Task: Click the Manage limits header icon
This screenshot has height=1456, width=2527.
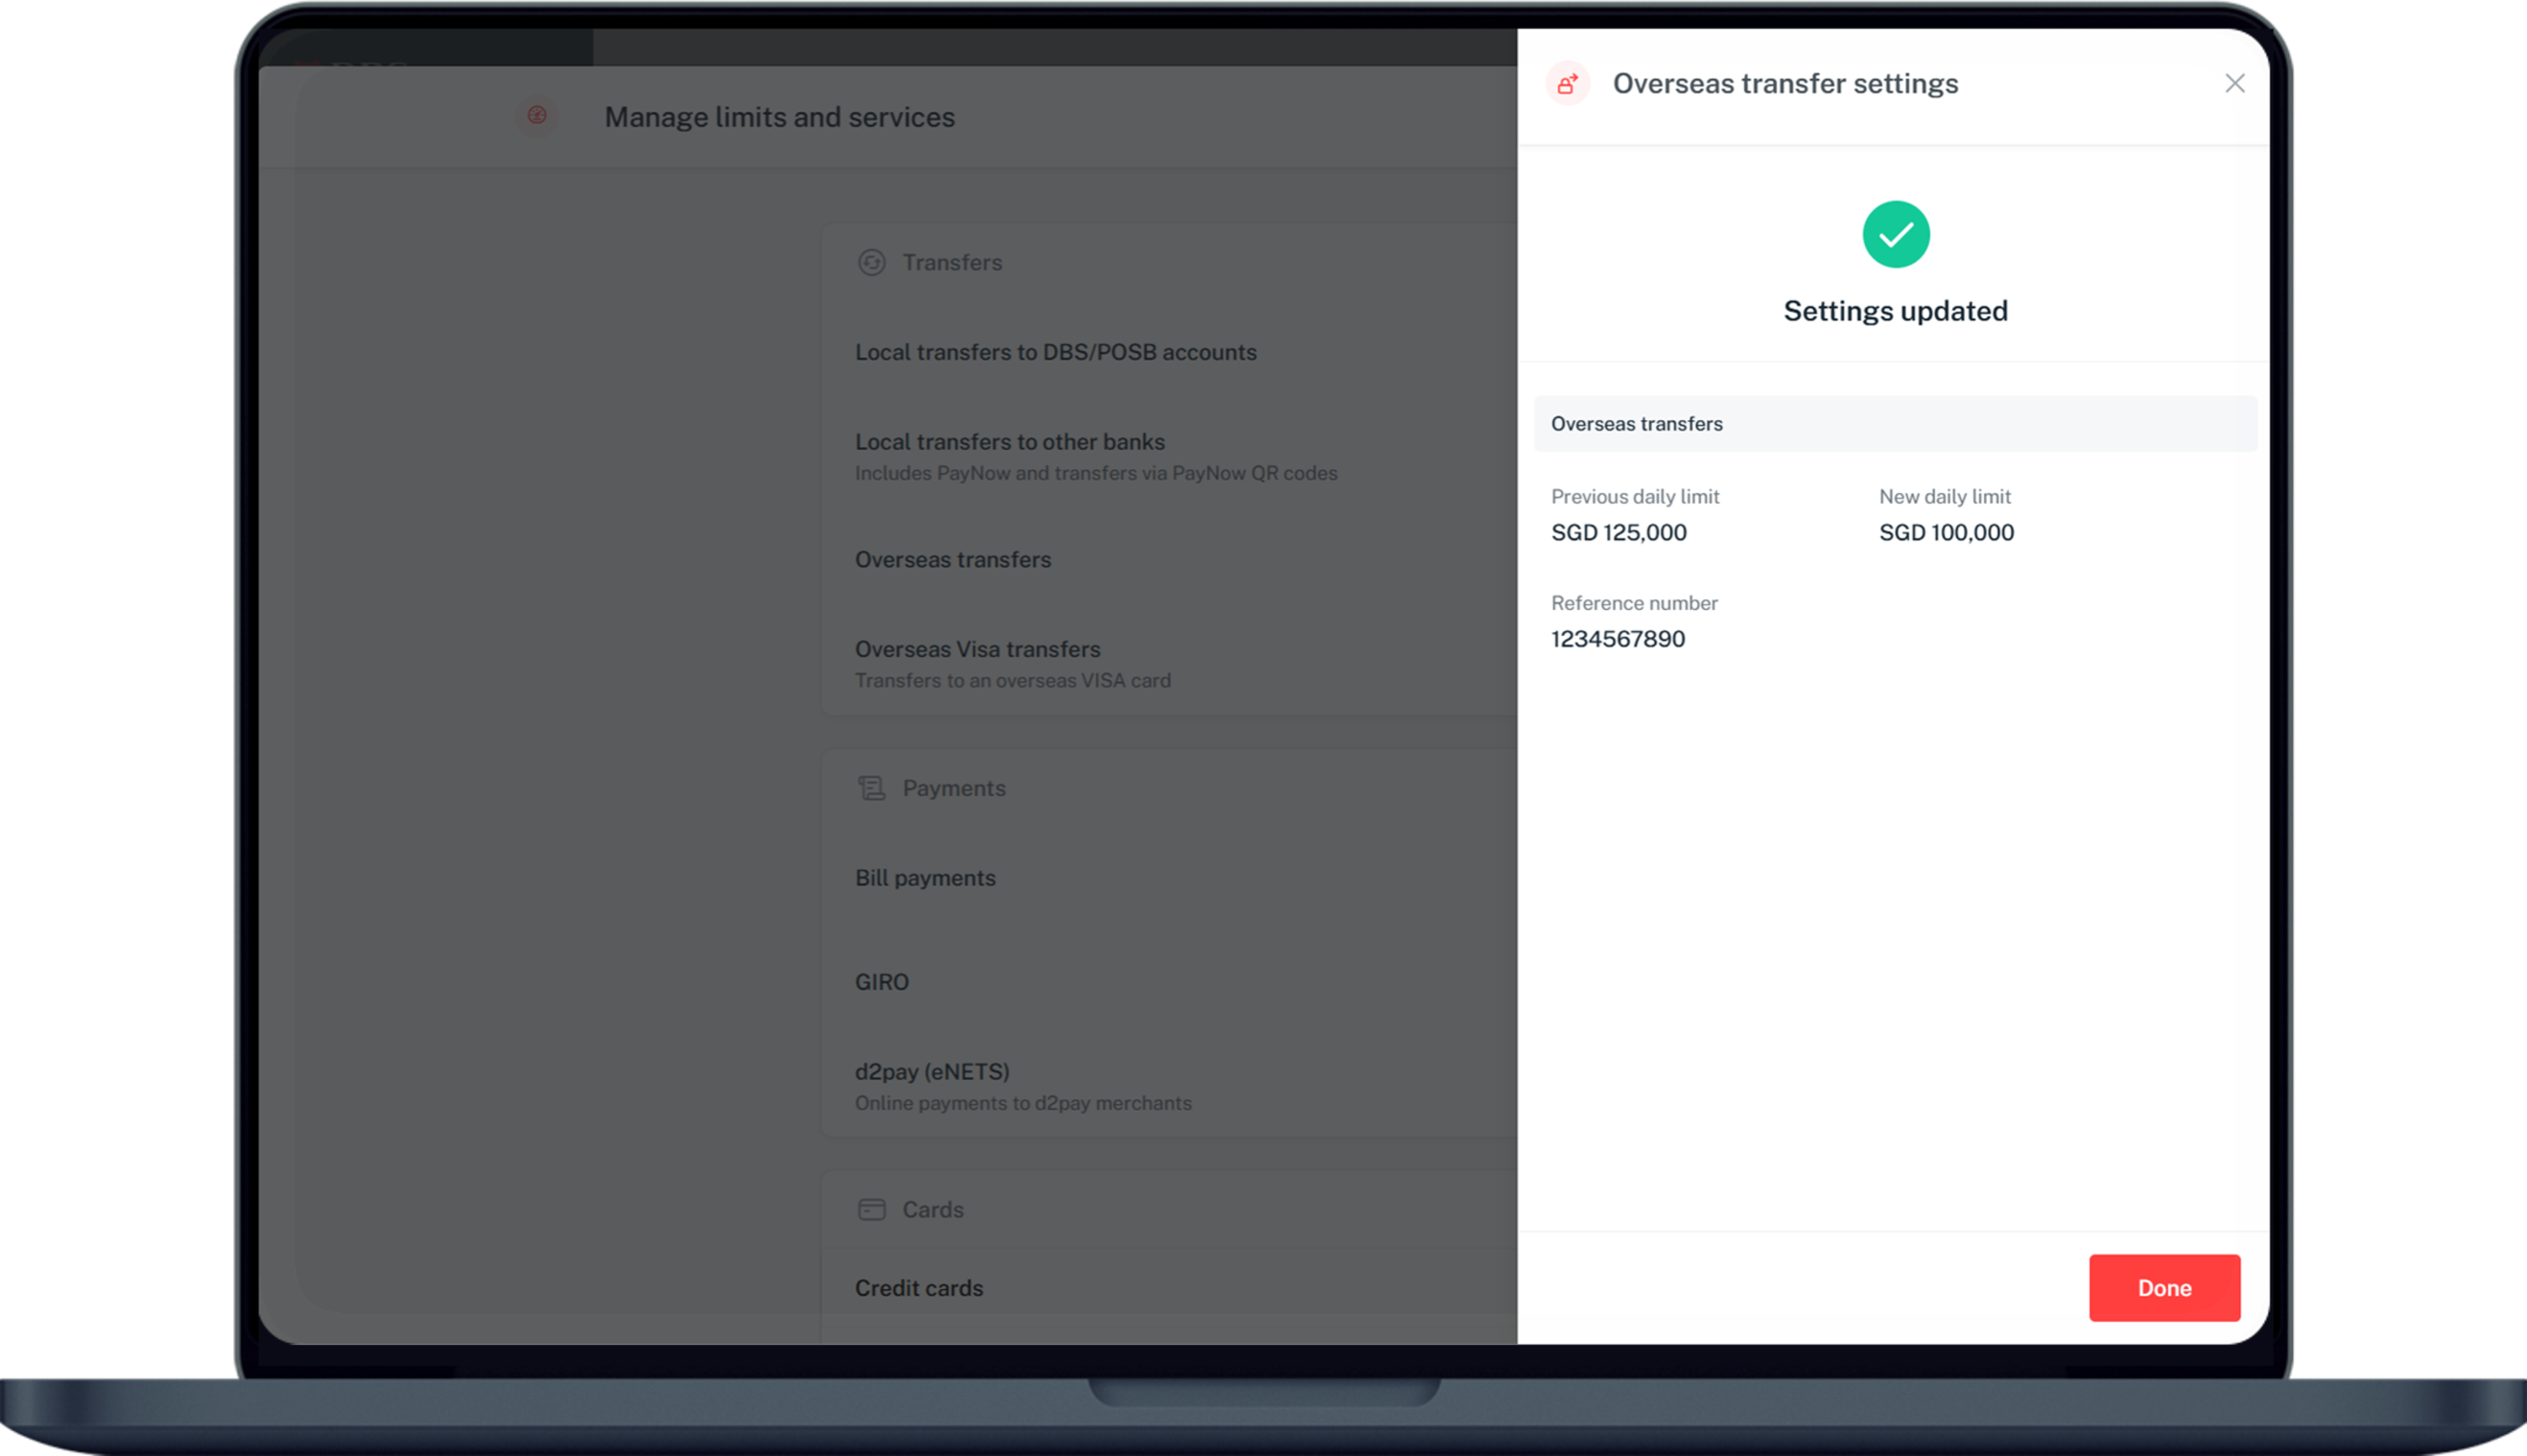Action: pos(537,116)
